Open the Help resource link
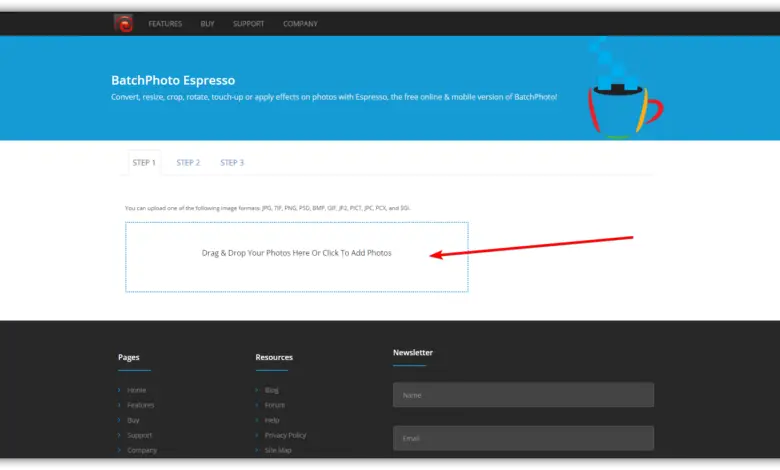Viewport: 780px width, 470px height. (272, 420)
